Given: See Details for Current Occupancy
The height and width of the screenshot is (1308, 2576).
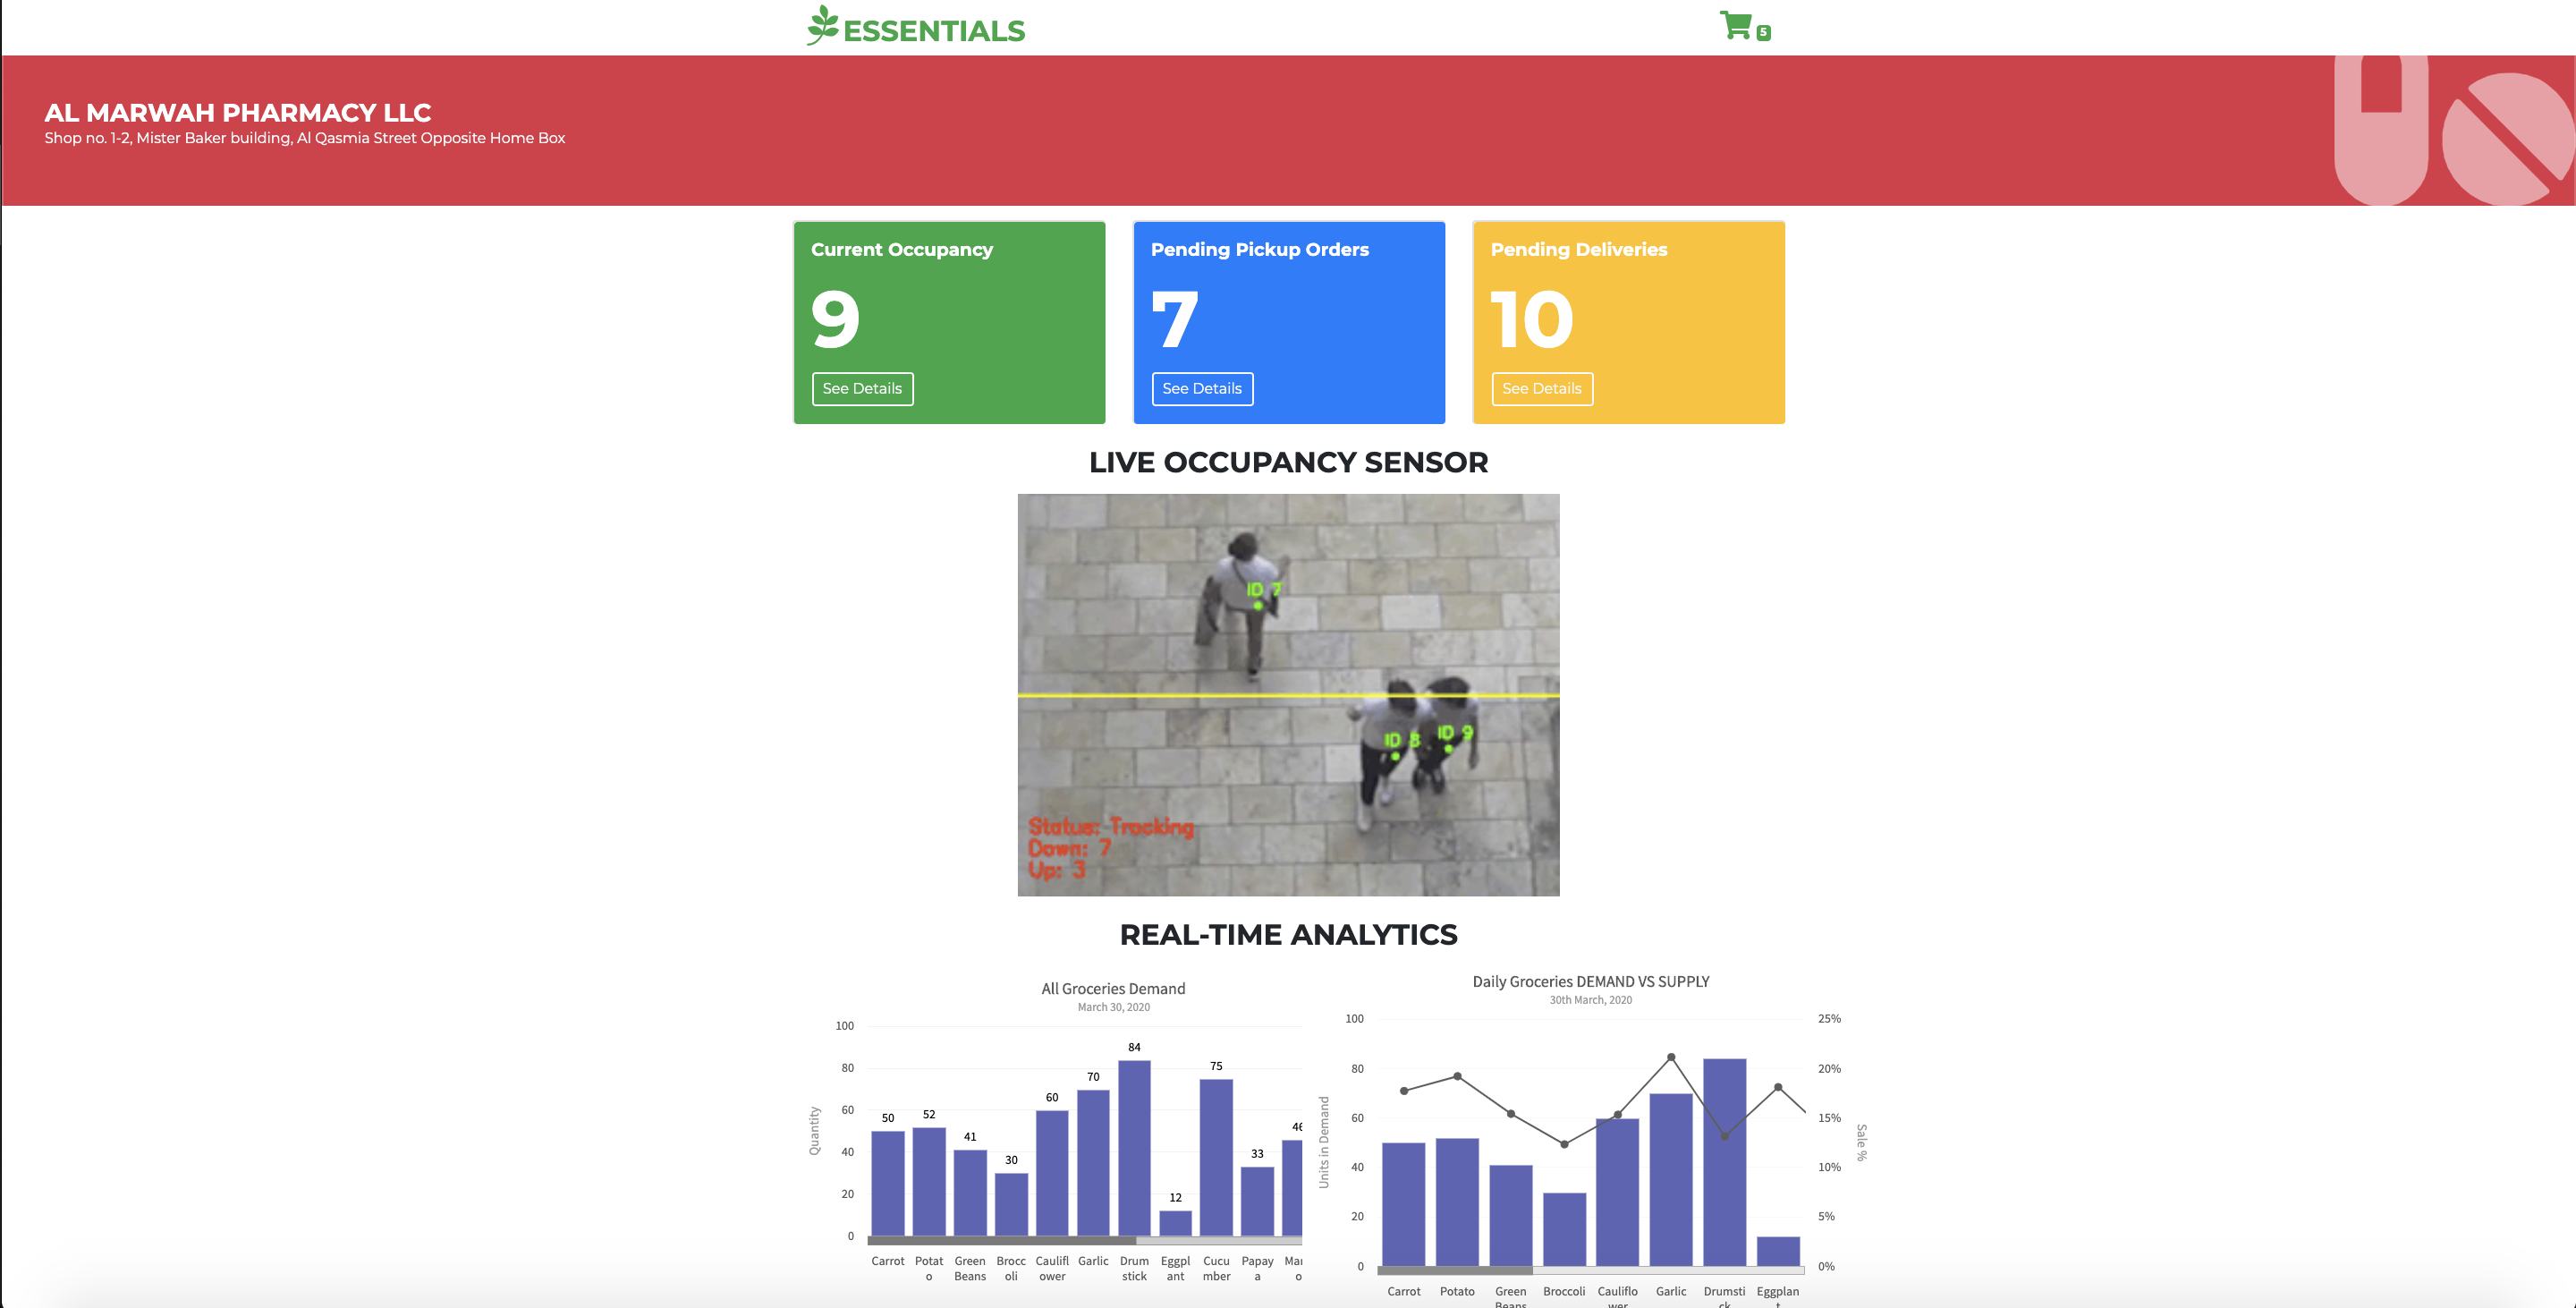Looking at the screenshot, I should pyautogui.click(x=862, y=389).
